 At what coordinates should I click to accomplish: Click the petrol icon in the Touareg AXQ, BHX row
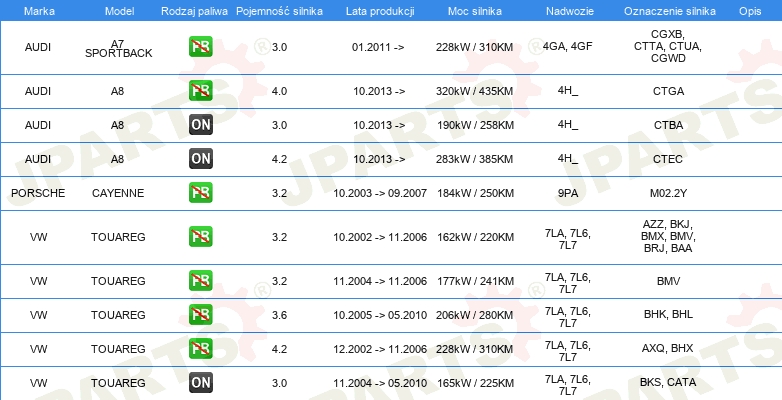pos(200,348)
